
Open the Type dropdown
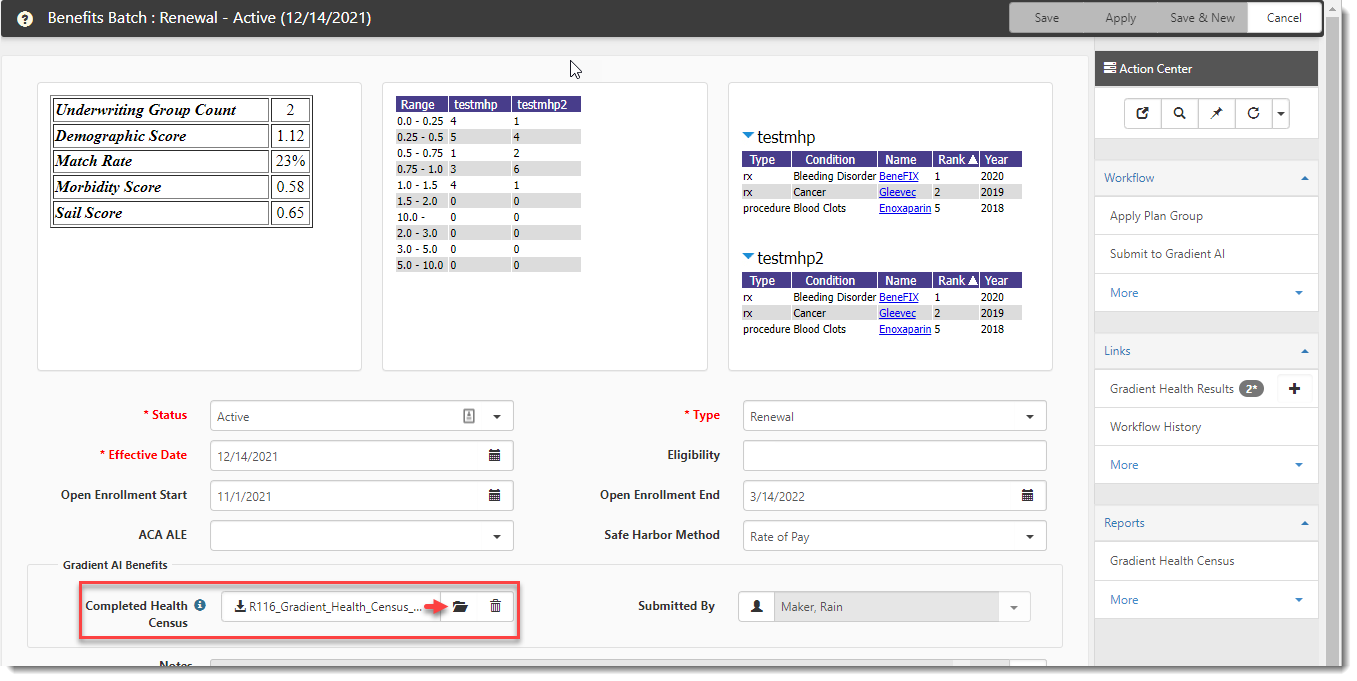click(x=1030, y=417)
